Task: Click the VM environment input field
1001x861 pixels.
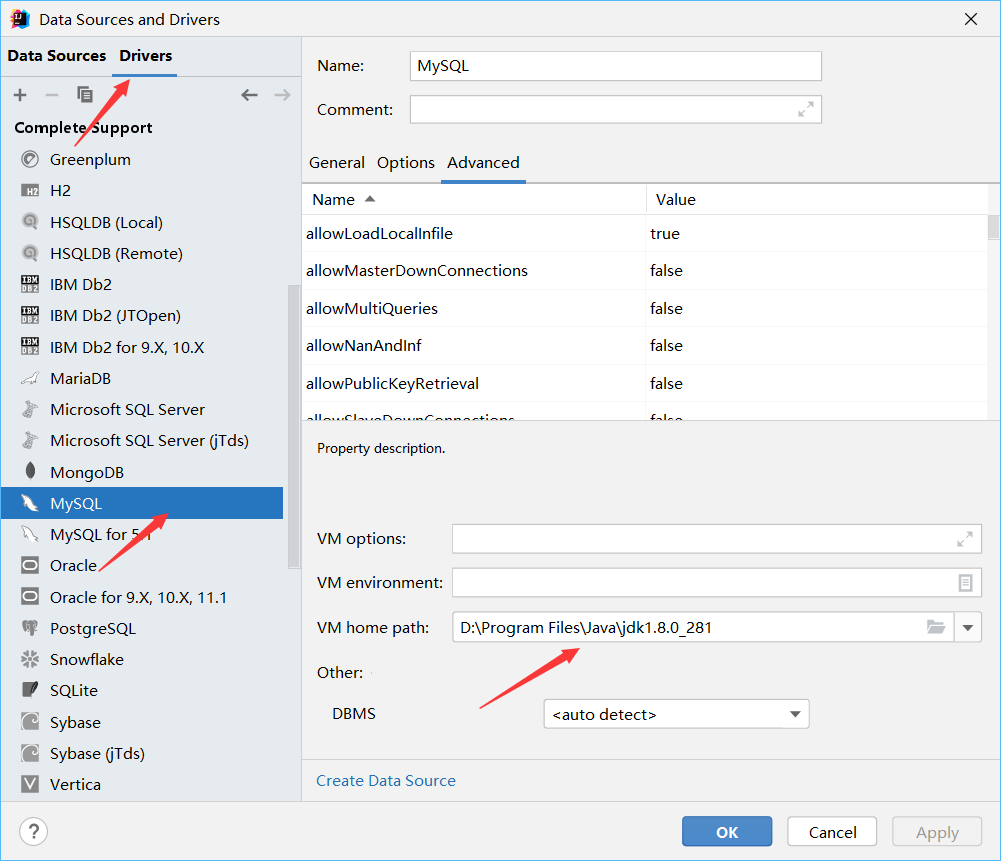Action: [717, 583]
